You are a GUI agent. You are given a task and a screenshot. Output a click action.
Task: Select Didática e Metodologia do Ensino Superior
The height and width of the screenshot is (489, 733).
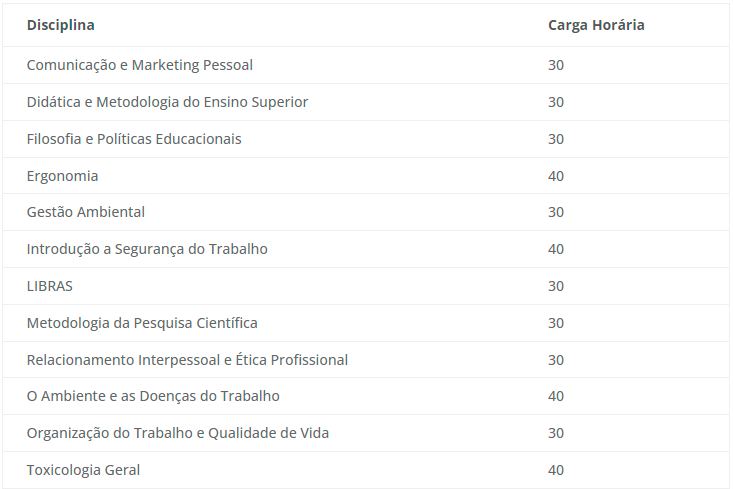point(167,102)
